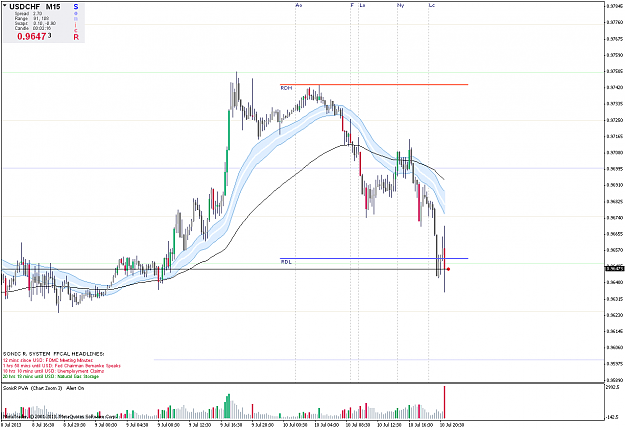
Task: Click the red 0.9647 price readout
Action: (x=31, y=37)
